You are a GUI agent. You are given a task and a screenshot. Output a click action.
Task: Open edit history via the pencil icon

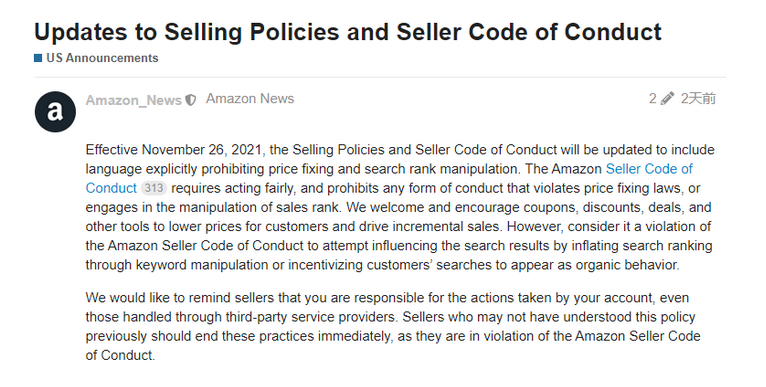(x=667, y=99)
